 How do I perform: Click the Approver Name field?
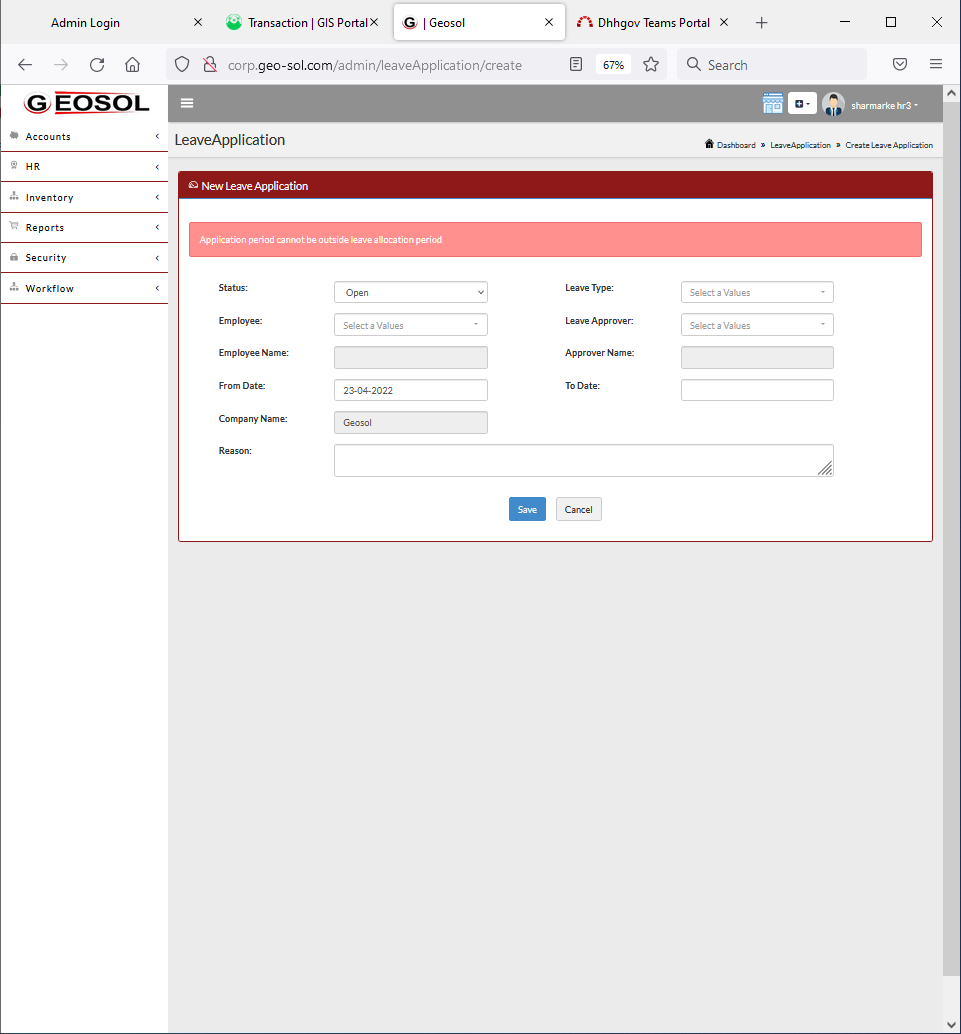757,357
